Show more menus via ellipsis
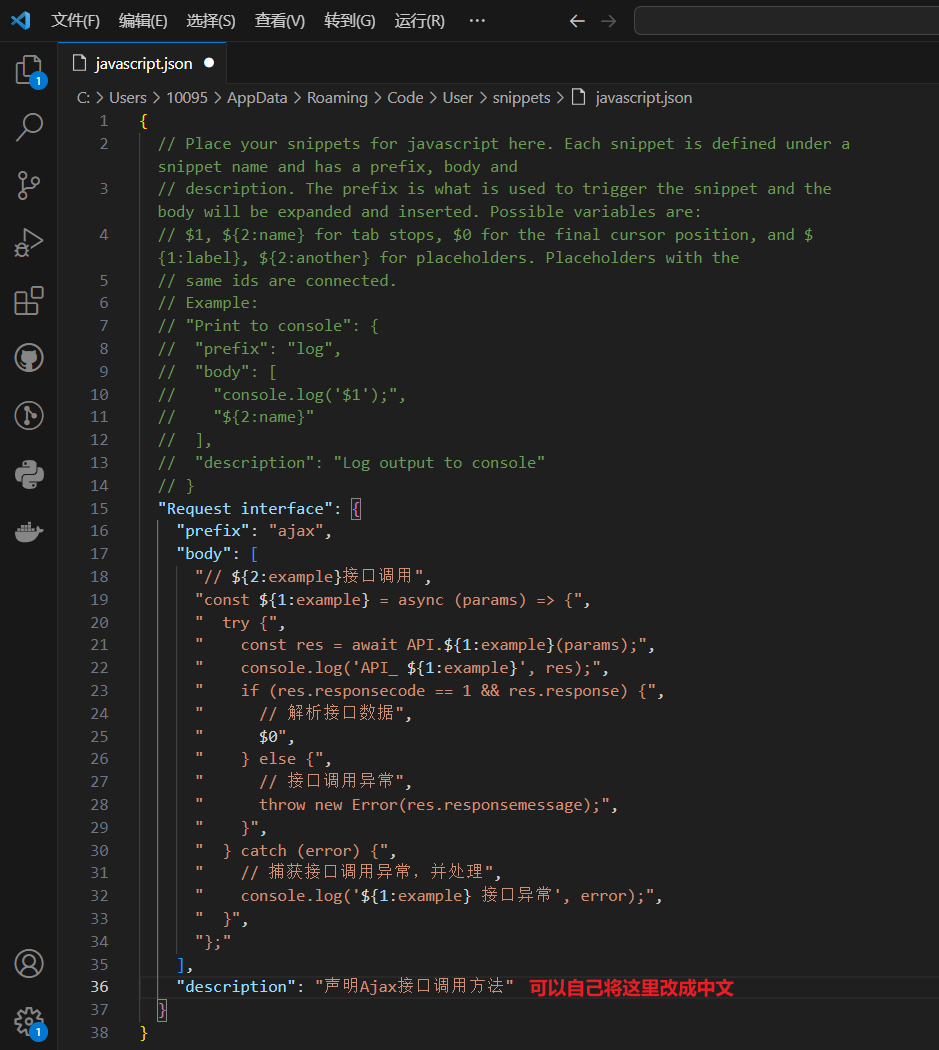The width and height of the screenshot is (939, 1050). [x=477, y=21]
